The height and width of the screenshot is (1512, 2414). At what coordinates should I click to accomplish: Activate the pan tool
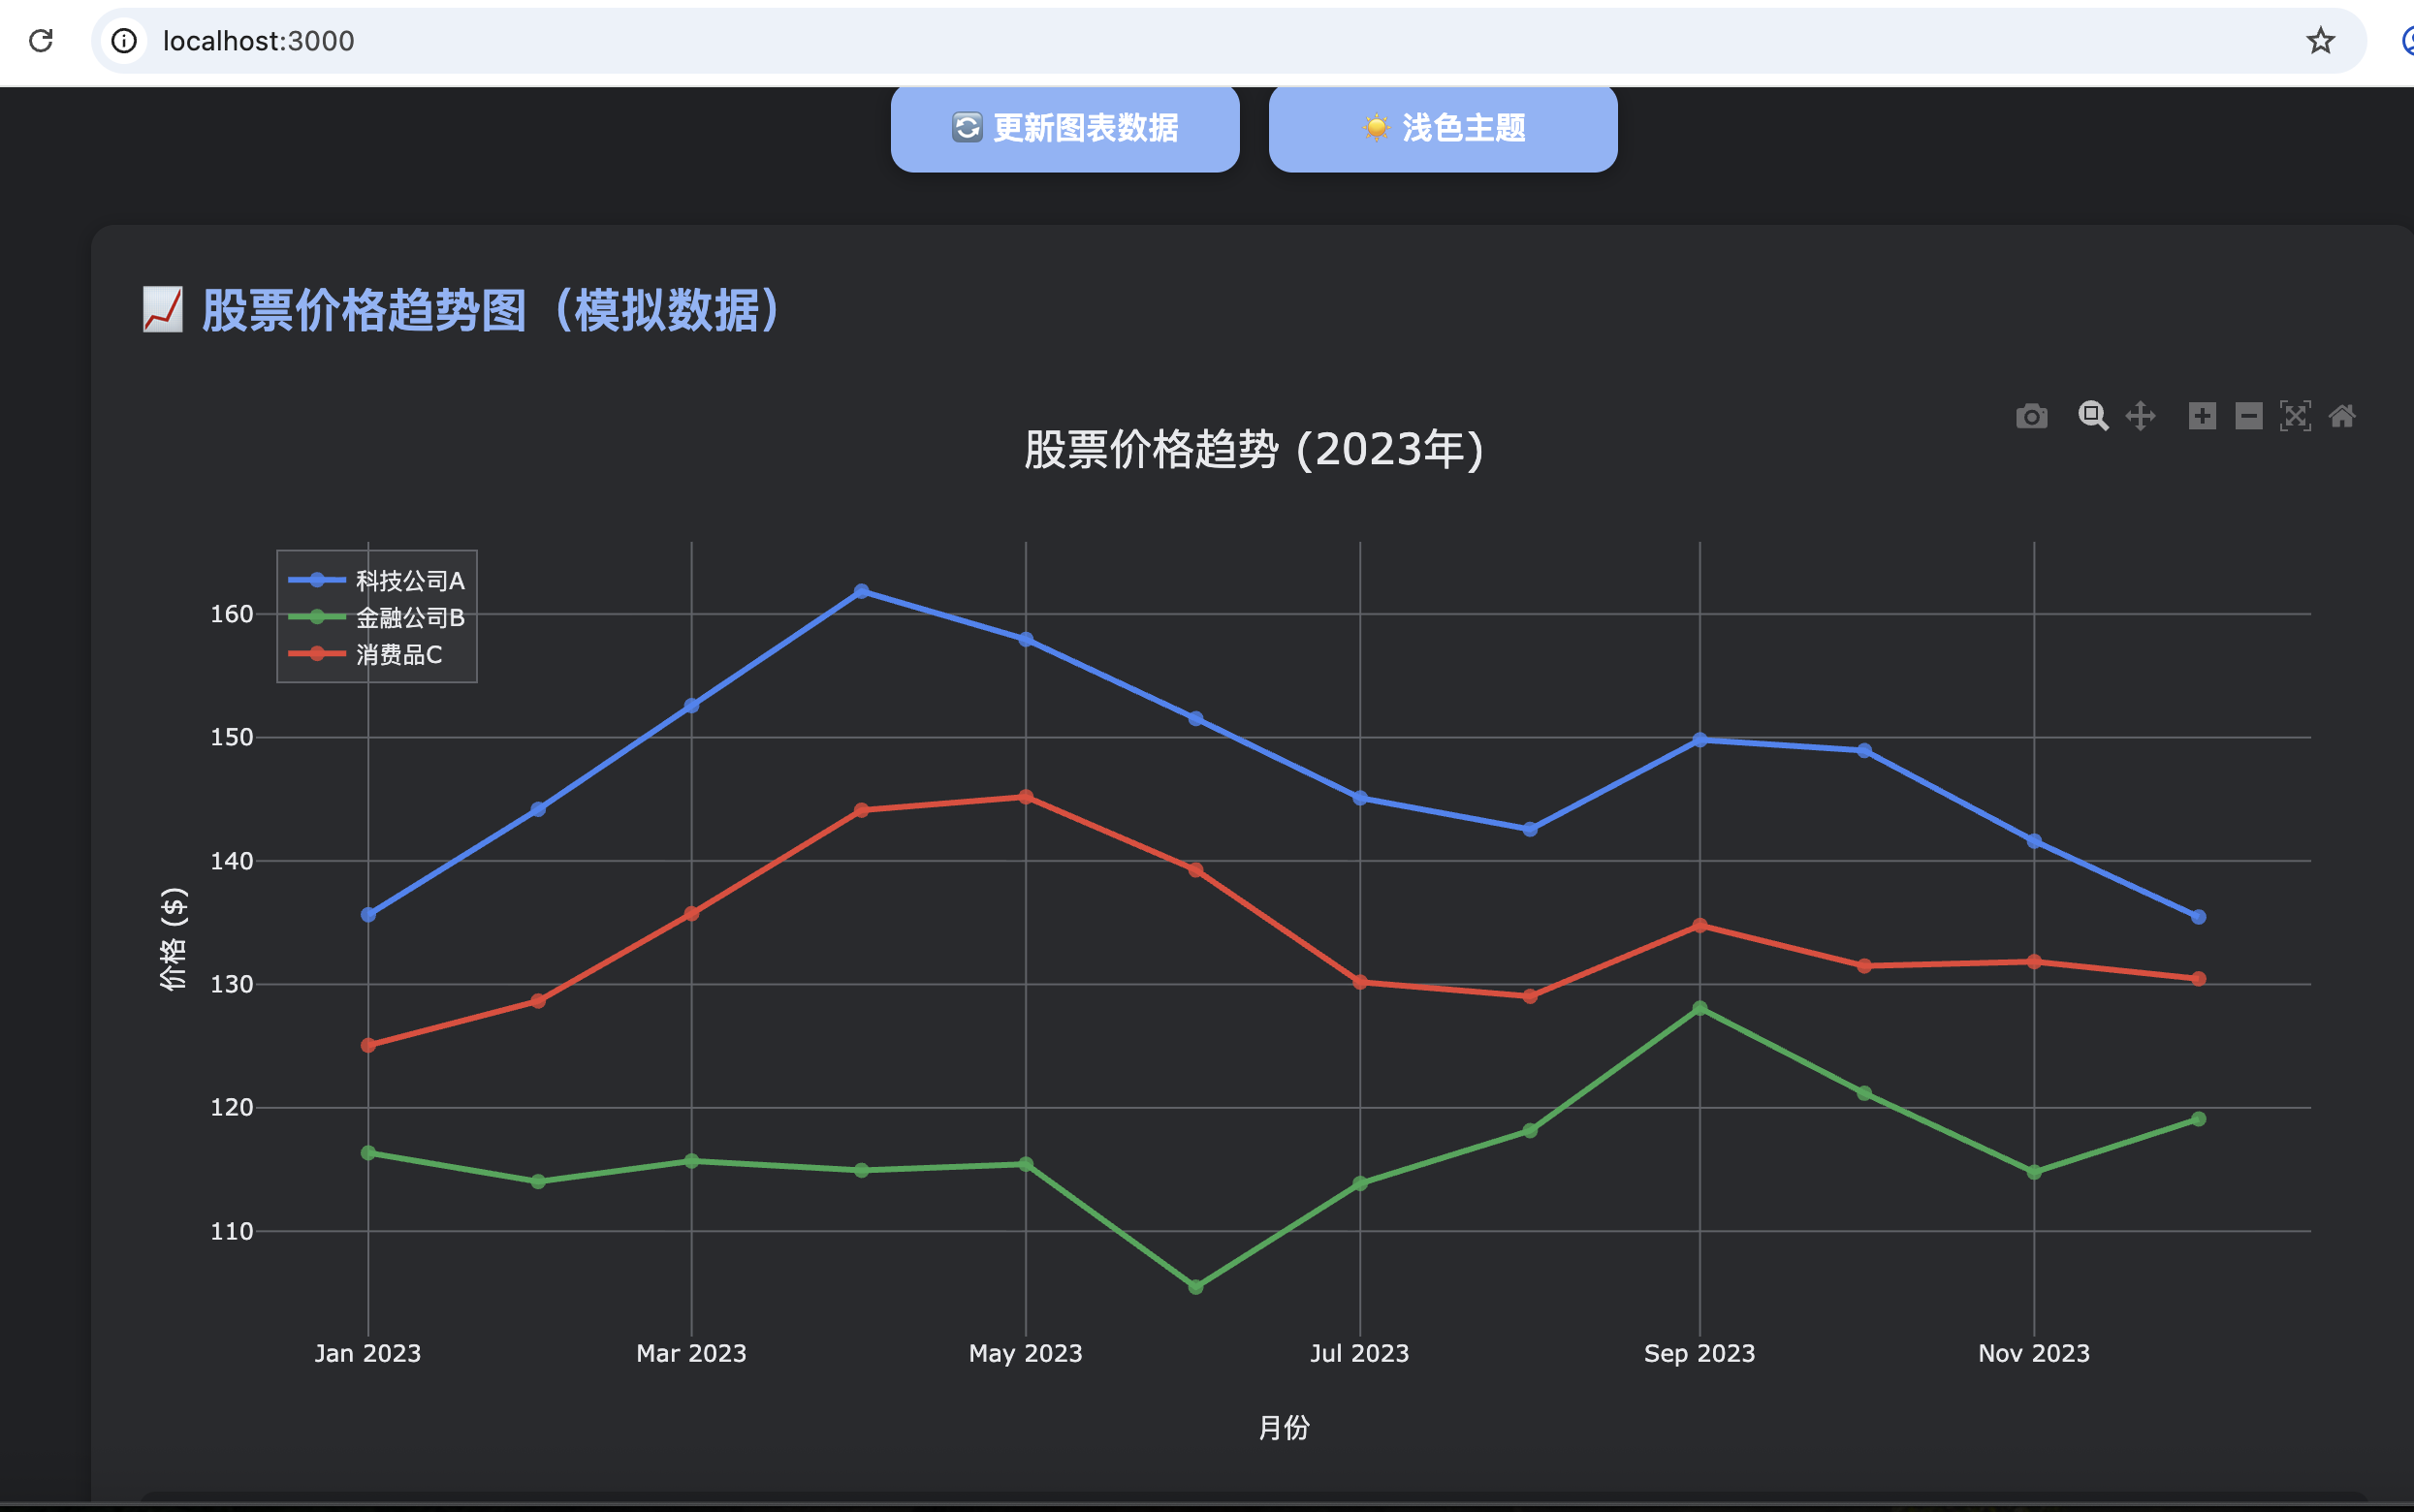(2140, 416)
